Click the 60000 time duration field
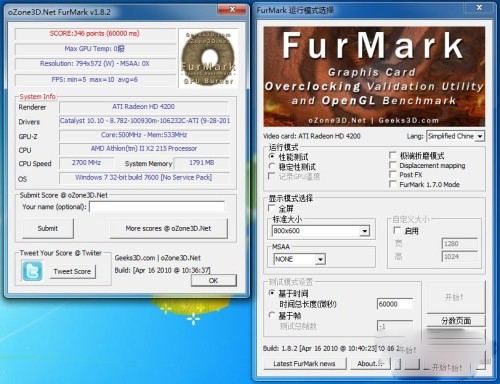Viewport: 500px width, 384px height. 395,304
